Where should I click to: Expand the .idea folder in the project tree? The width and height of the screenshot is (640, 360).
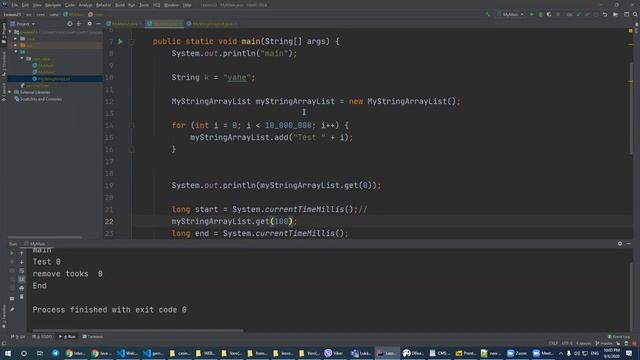click(16, 38)
